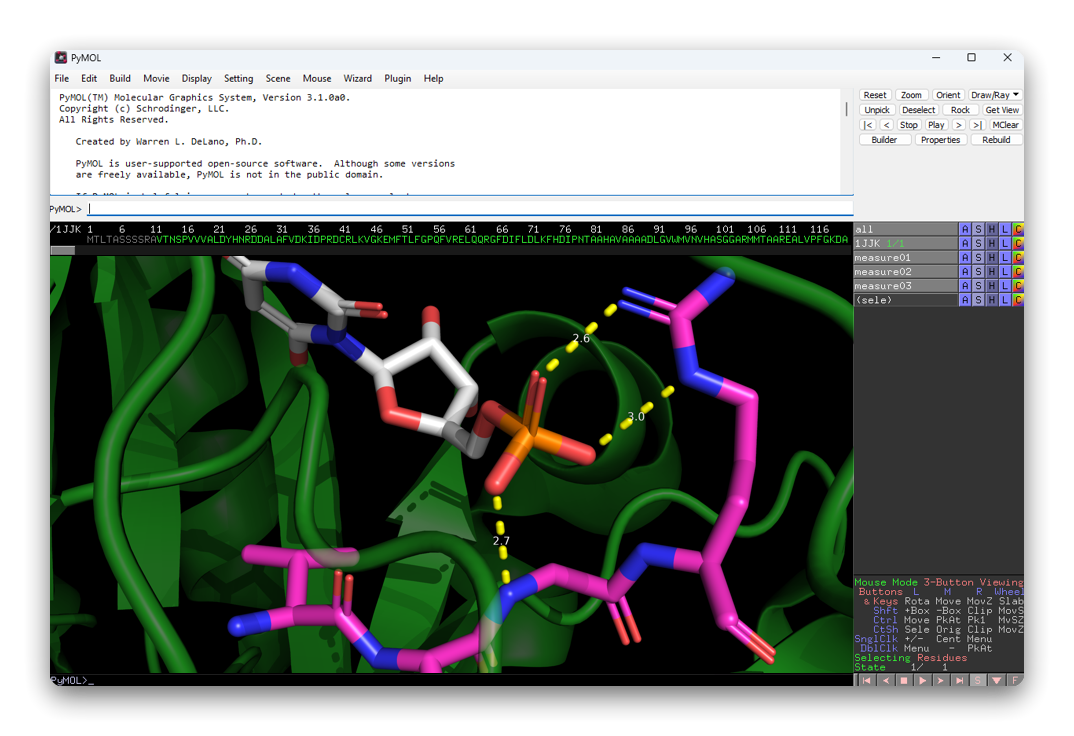The image size is (1074, 736).
Task: Open the Hide menu for measure02
Action: point(992,272)
